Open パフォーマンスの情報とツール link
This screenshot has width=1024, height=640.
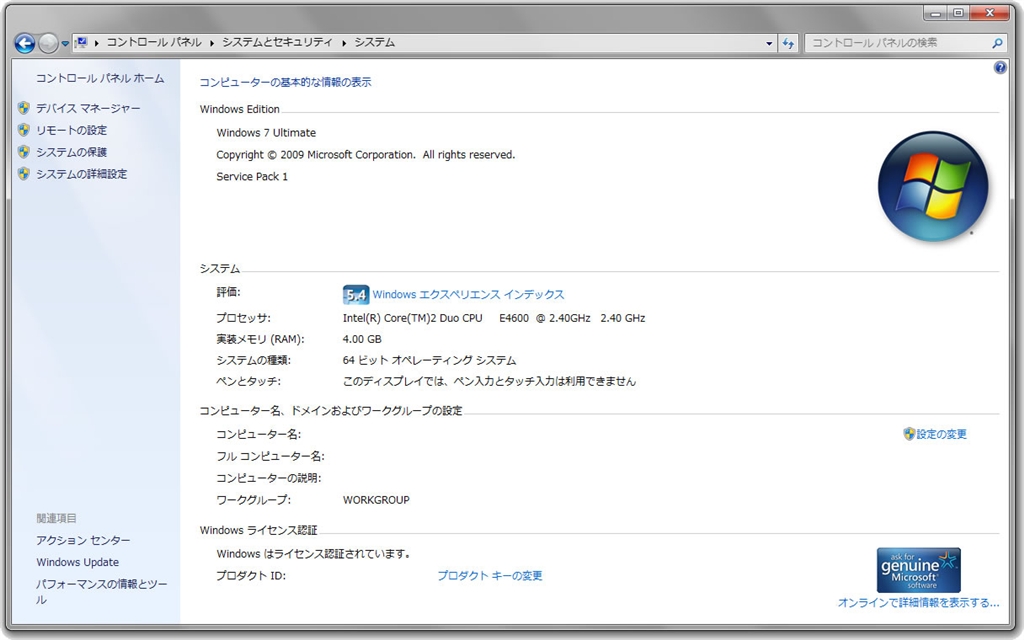click(102, 592)
